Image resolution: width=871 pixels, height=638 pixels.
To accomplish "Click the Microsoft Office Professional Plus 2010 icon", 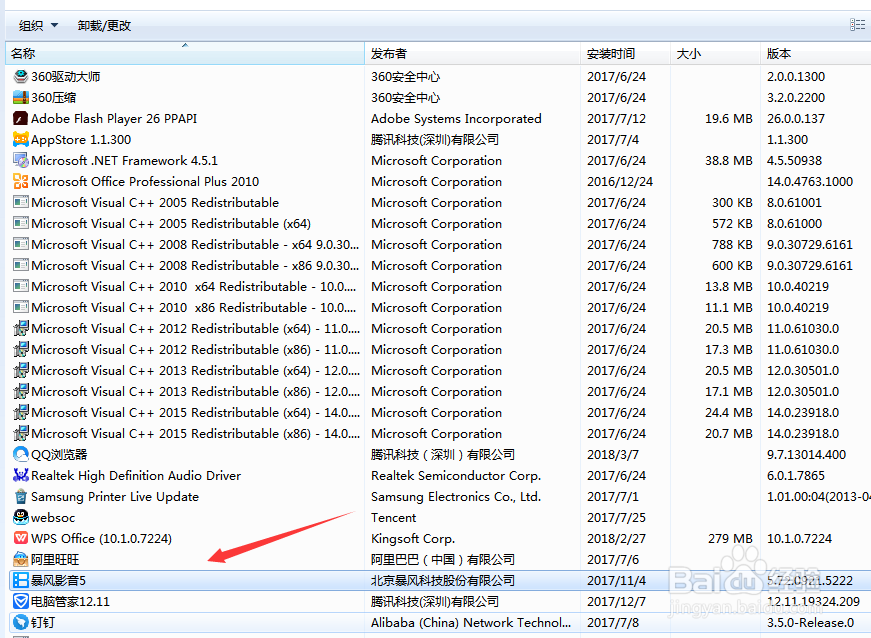I will click(21, 182).
